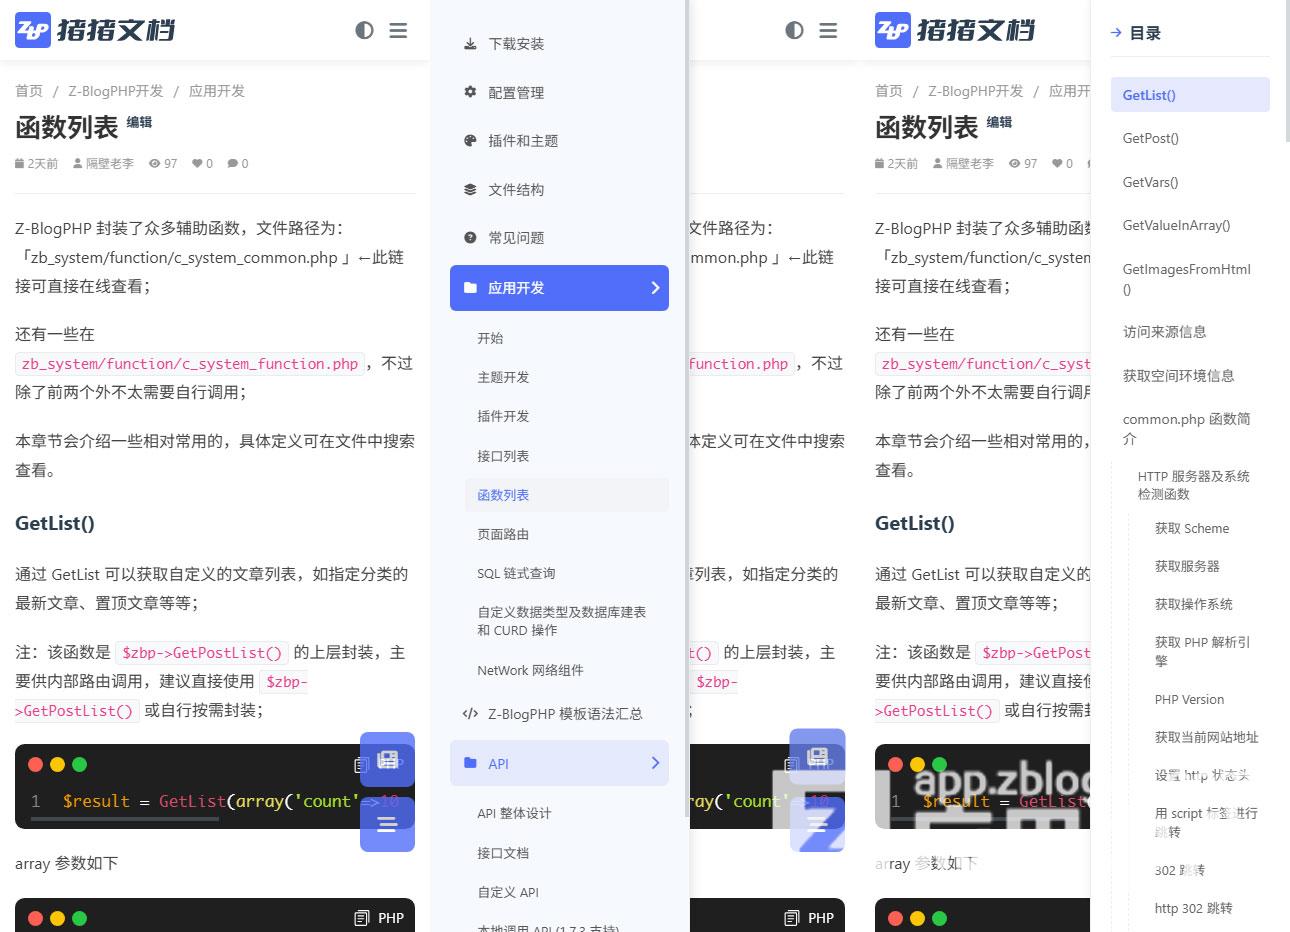Viewport: 1290px width, 932px height.
Task: Toggle dark mode in the right header
Action: (794, 31)
